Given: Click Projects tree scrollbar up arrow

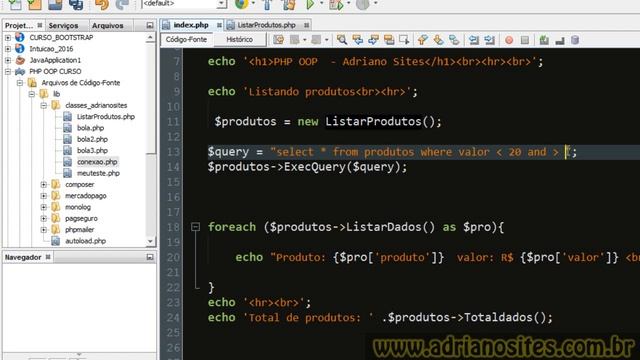Looking at the screenshot, I should 150,38.
